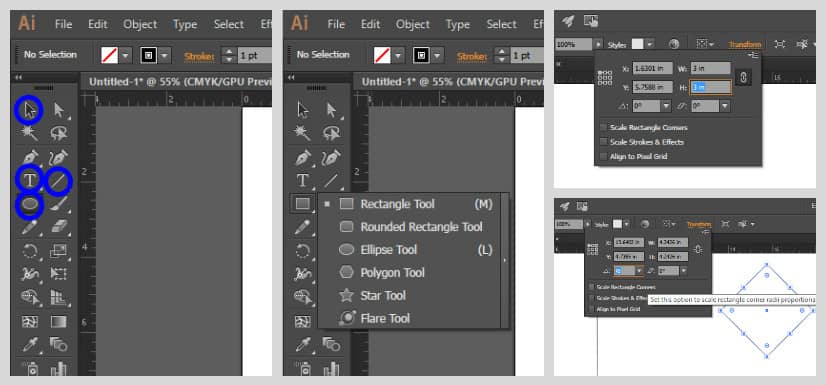Click Stroke link in middle screenshot
Viewport: 826px width, 385px height.
click(473, 56)
